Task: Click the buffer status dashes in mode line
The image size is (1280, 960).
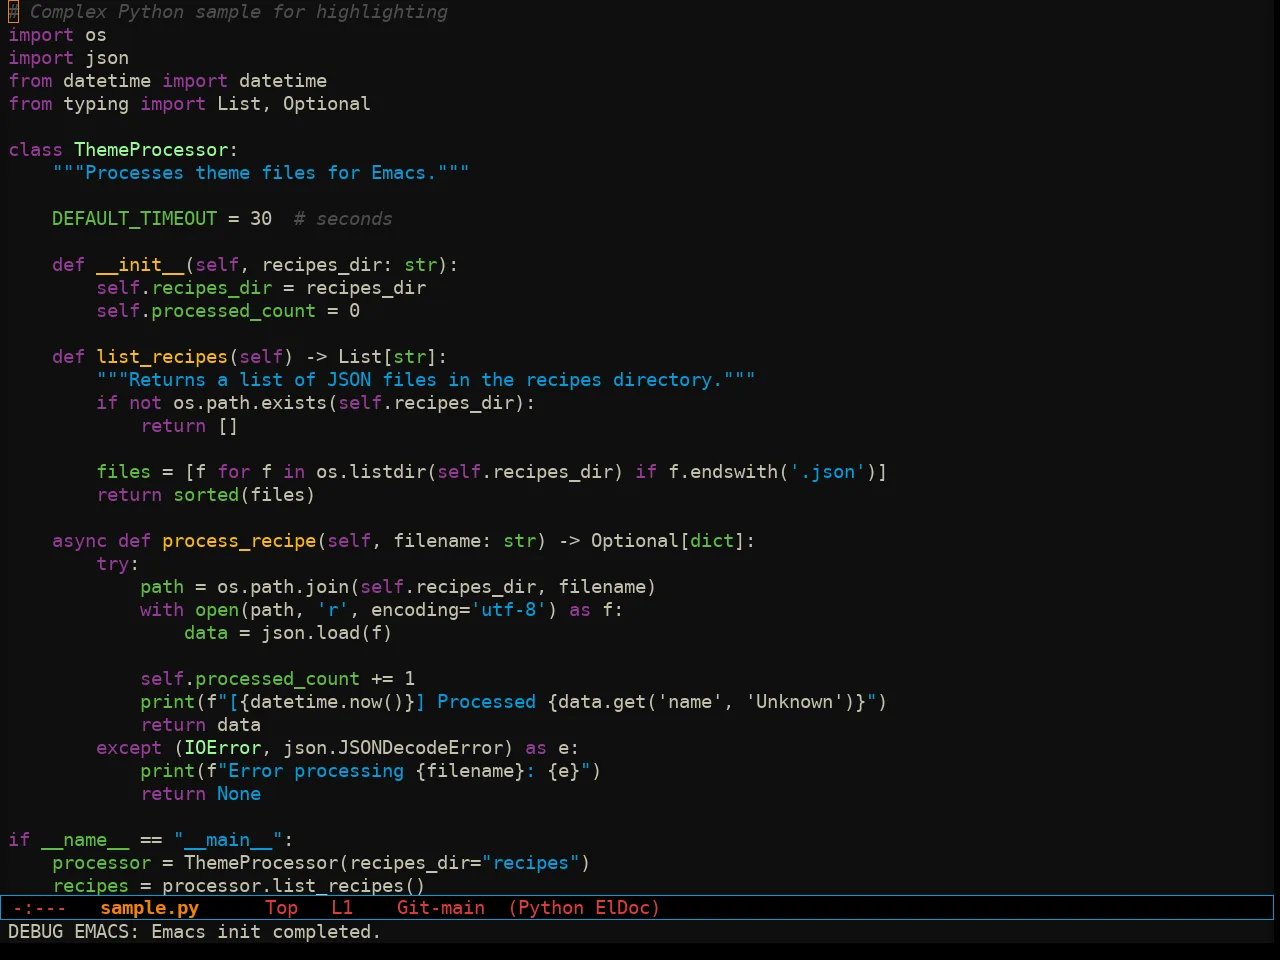Action: [x=39, y=908]
